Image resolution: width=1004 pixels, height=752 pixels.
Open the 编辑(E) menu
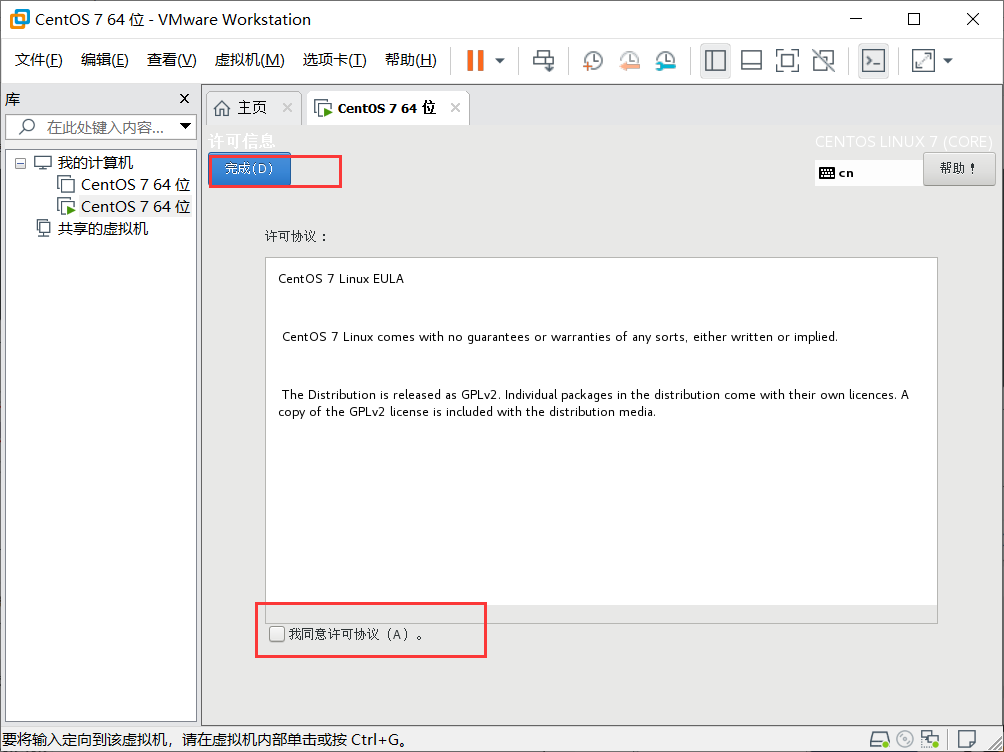(x=104, y=60)
